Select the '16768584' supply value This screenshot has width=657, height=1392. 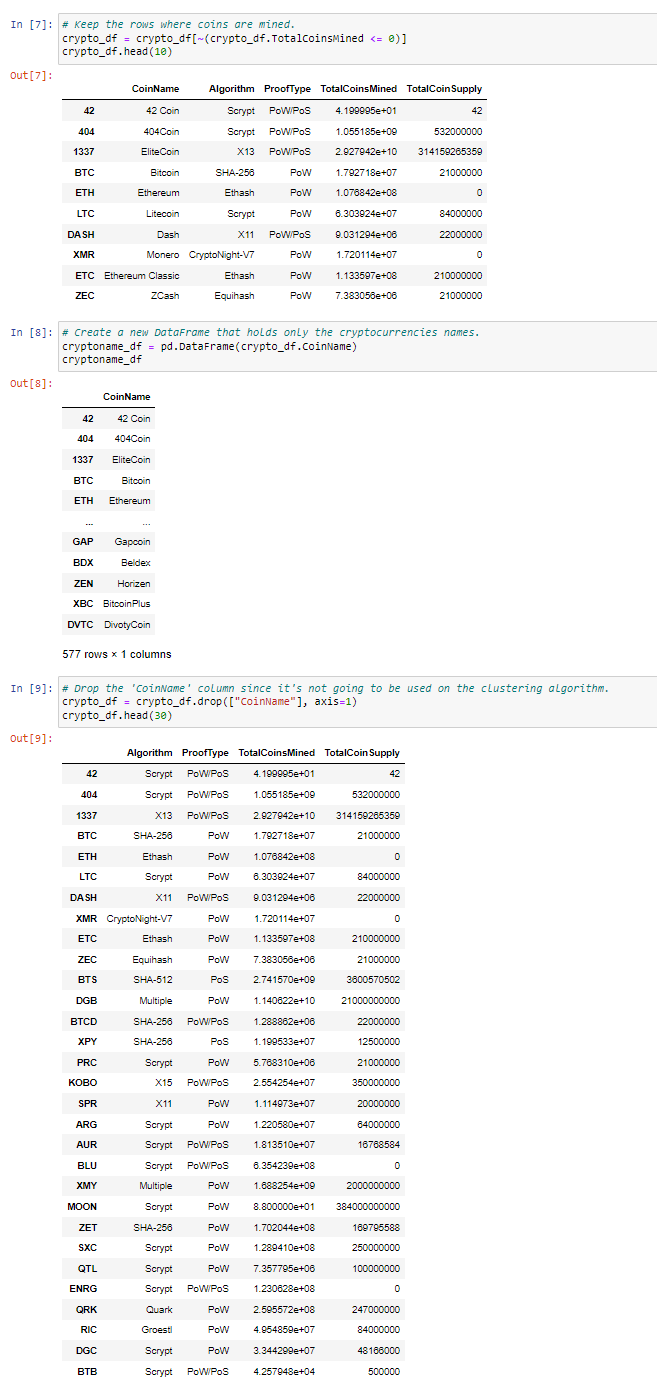378,1145
